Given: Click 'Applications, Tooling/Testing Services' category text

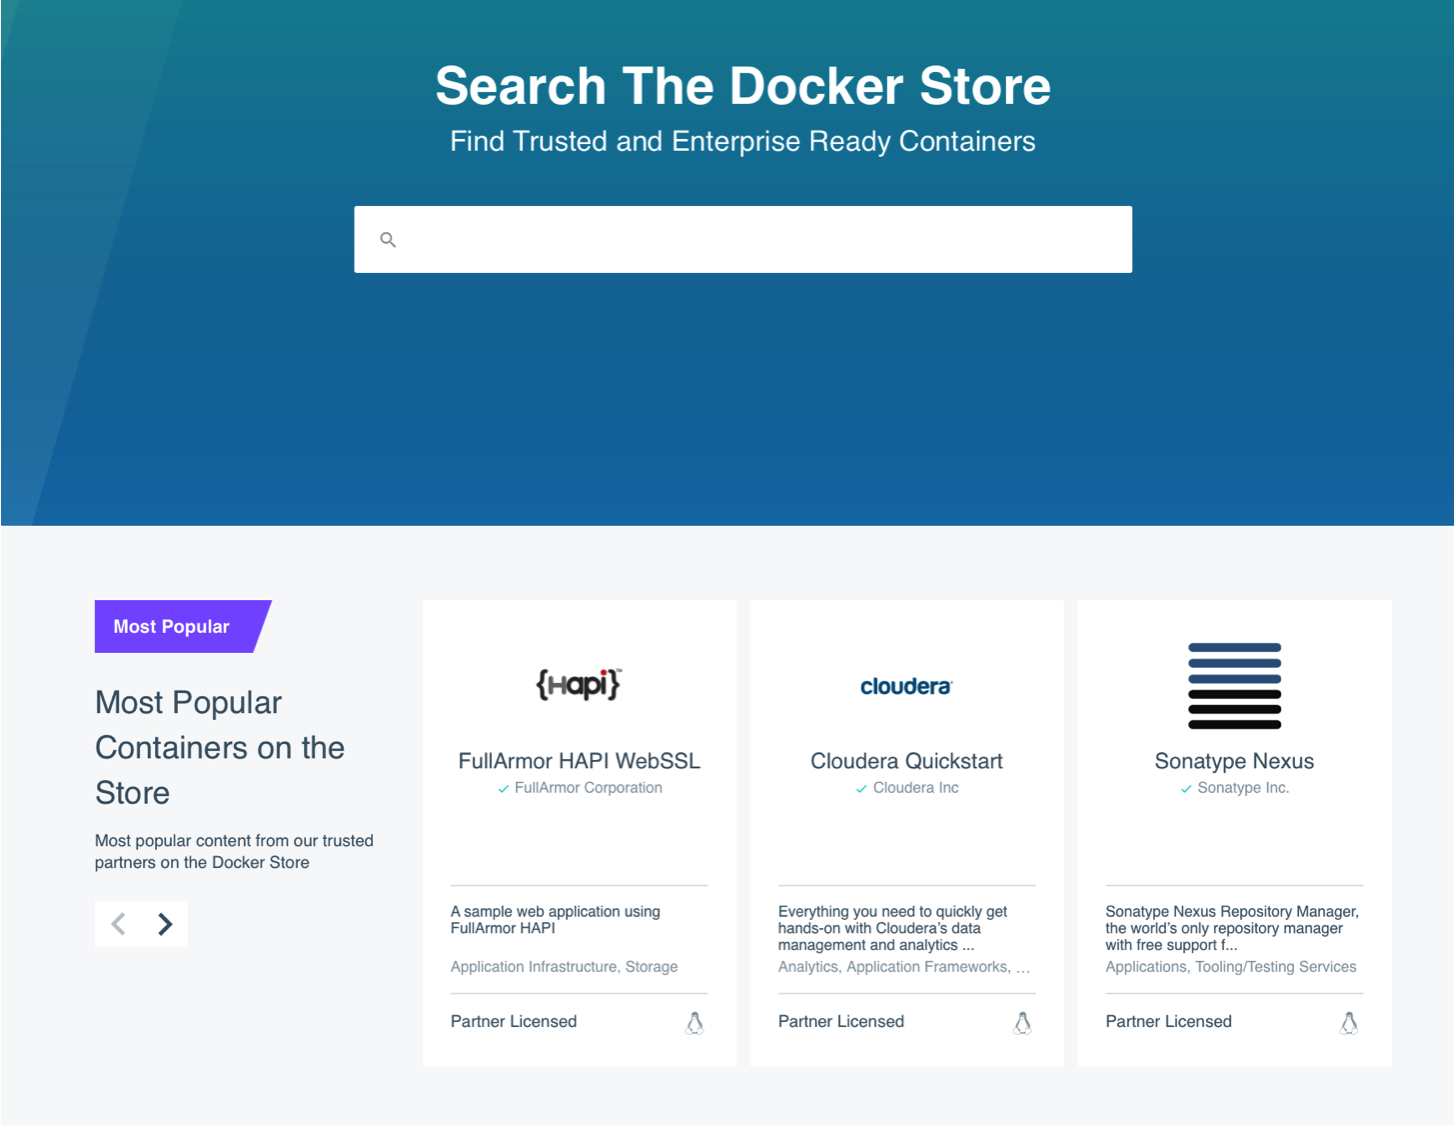Looking at the screenshot, I should [1231, 967].
